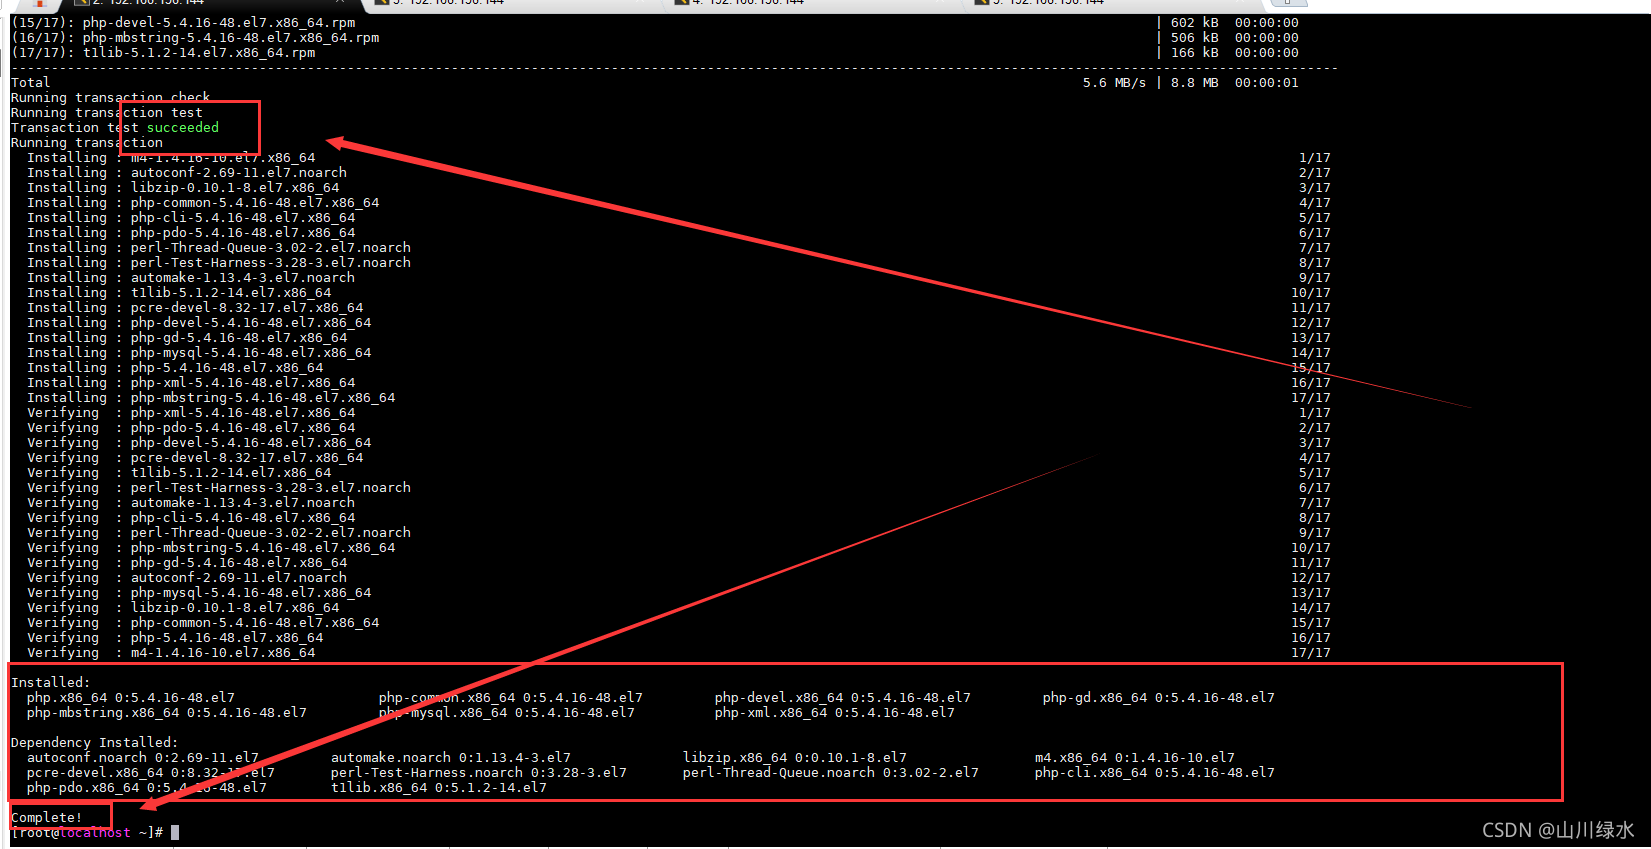Click dependency entry automake.noarch 0:1.13.4-3.el7
This screenshot has width=1651, height=849.
(x=451, y=757)
